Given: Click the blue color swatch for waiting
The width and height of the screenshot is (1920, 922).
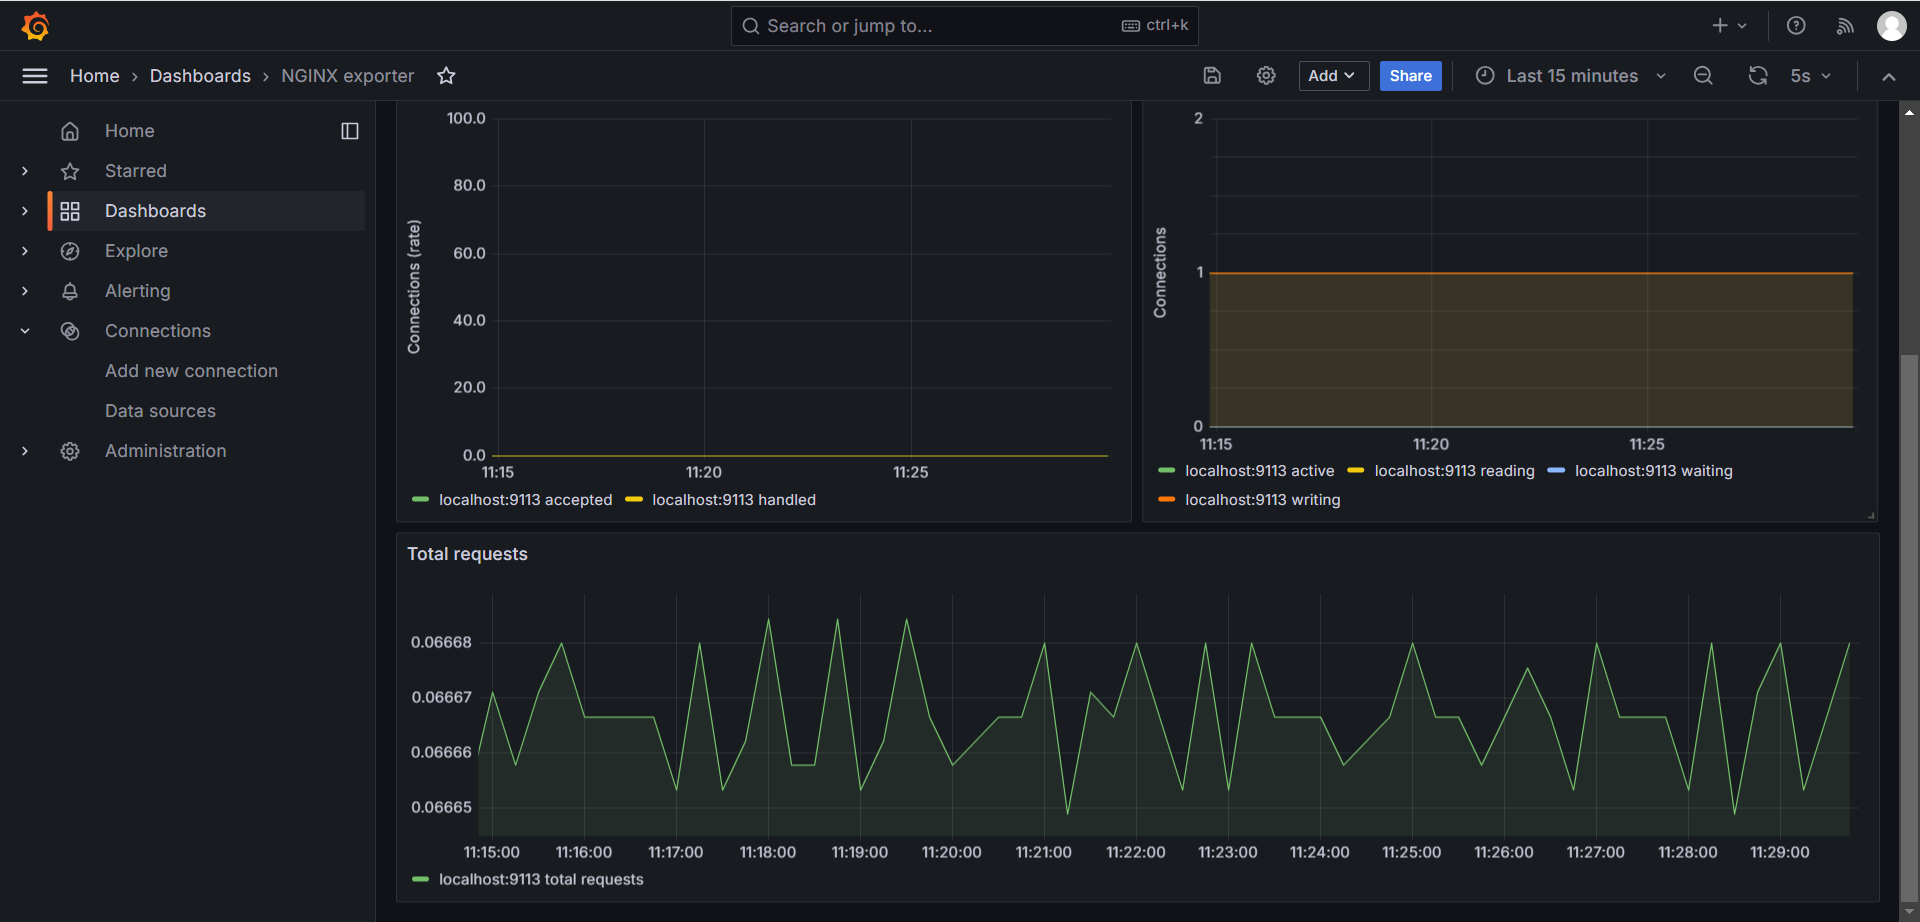Looking at the screenshot, I should 1556,470.
